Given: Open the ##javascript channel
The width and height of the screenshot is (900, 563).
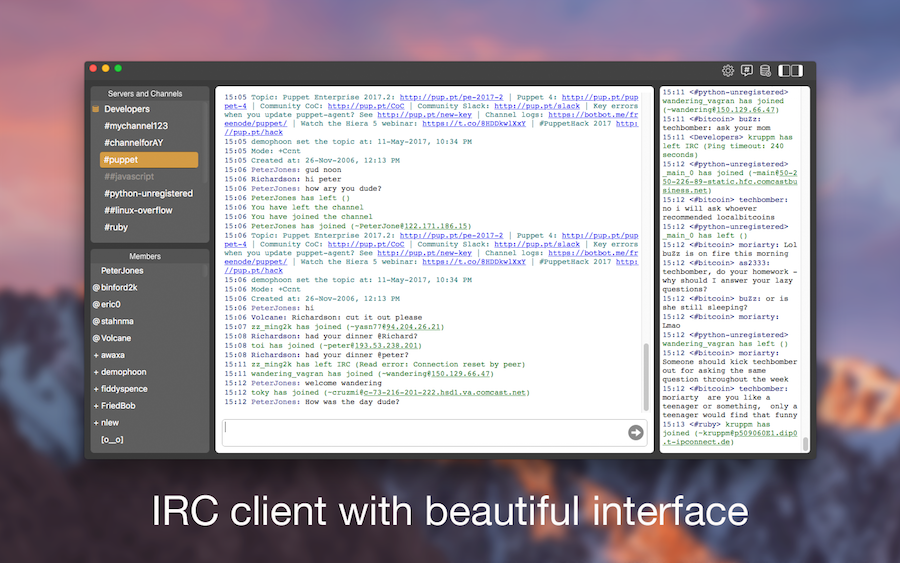Looking at the screenshot, I should [129, 176].
